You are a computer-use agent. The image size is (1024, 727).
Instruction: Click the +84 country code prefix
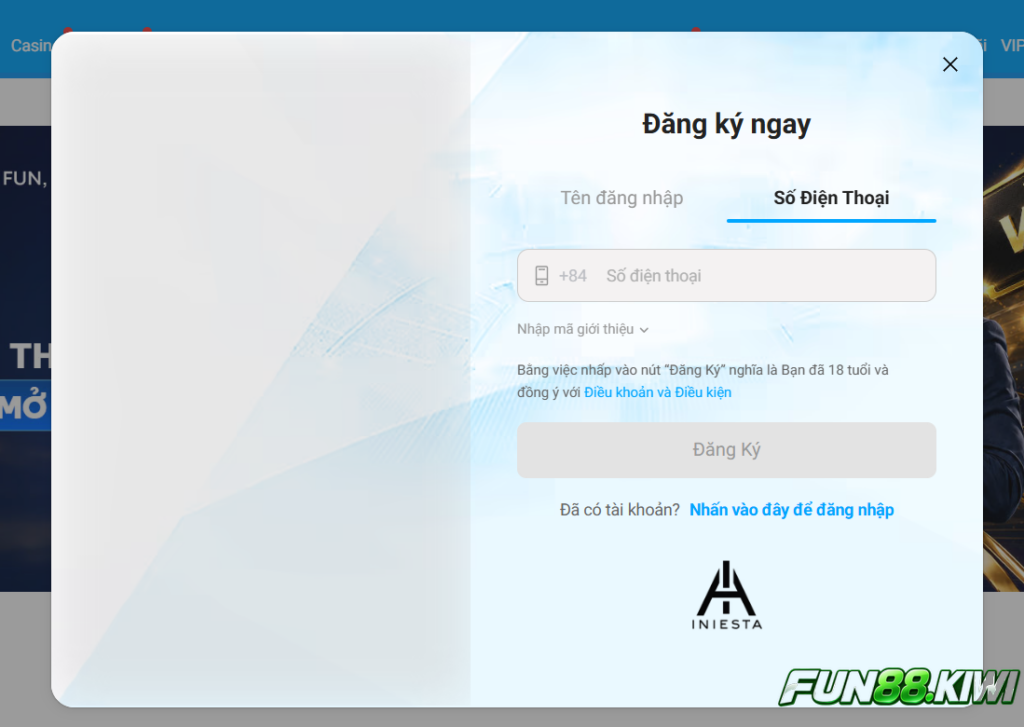pyautogui.click(x=573, y=276)
